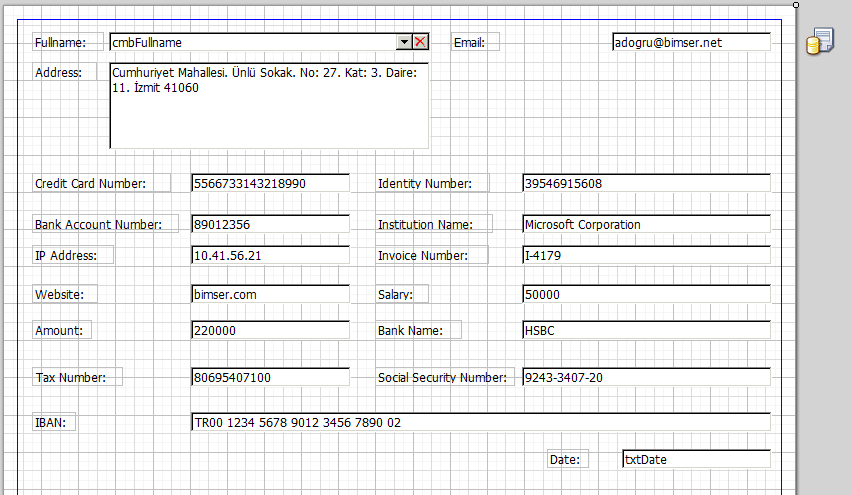The height and width of the screenshot is (495, 851).
Task: Select the tax number field with 80695407100
Action: [x=270, y=377]
